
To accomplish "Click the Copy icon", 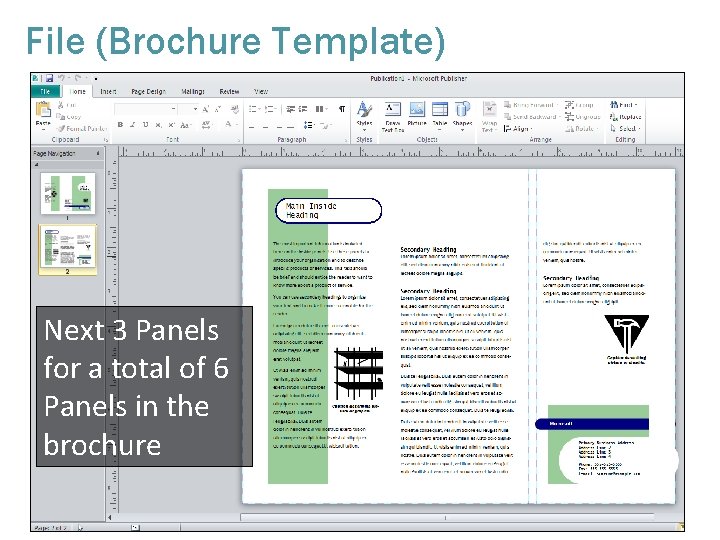I will 61,117.
